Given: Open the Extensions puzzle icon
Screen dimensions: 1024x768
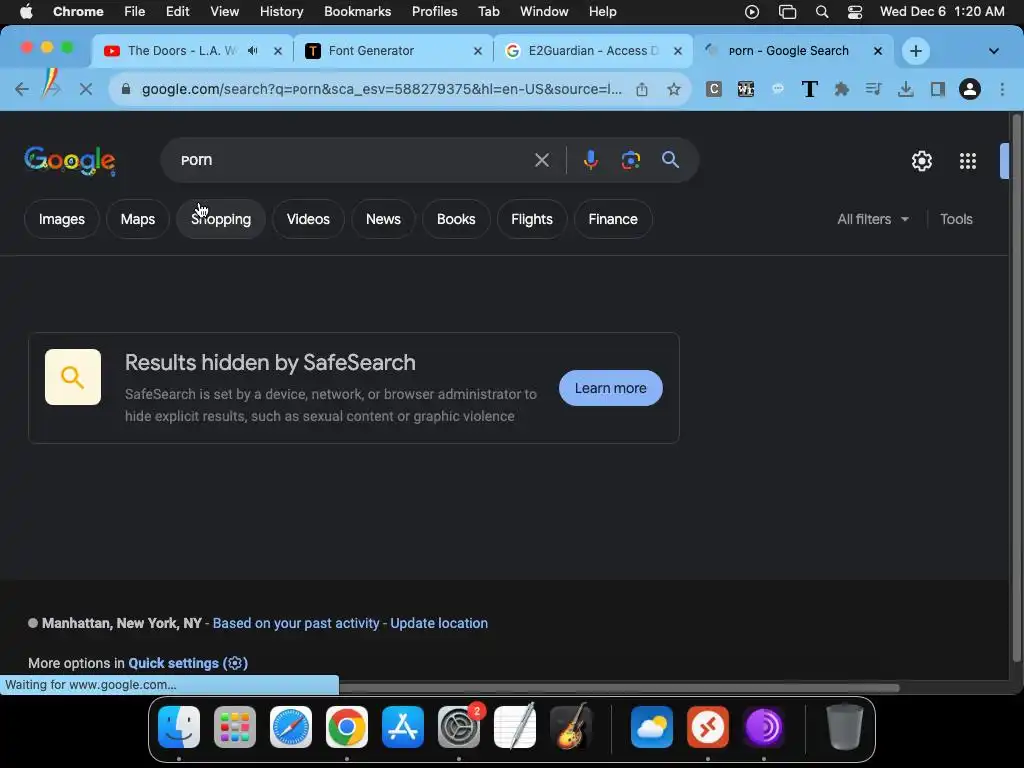Looking at the screenshot, I should (x=842, y=89).
